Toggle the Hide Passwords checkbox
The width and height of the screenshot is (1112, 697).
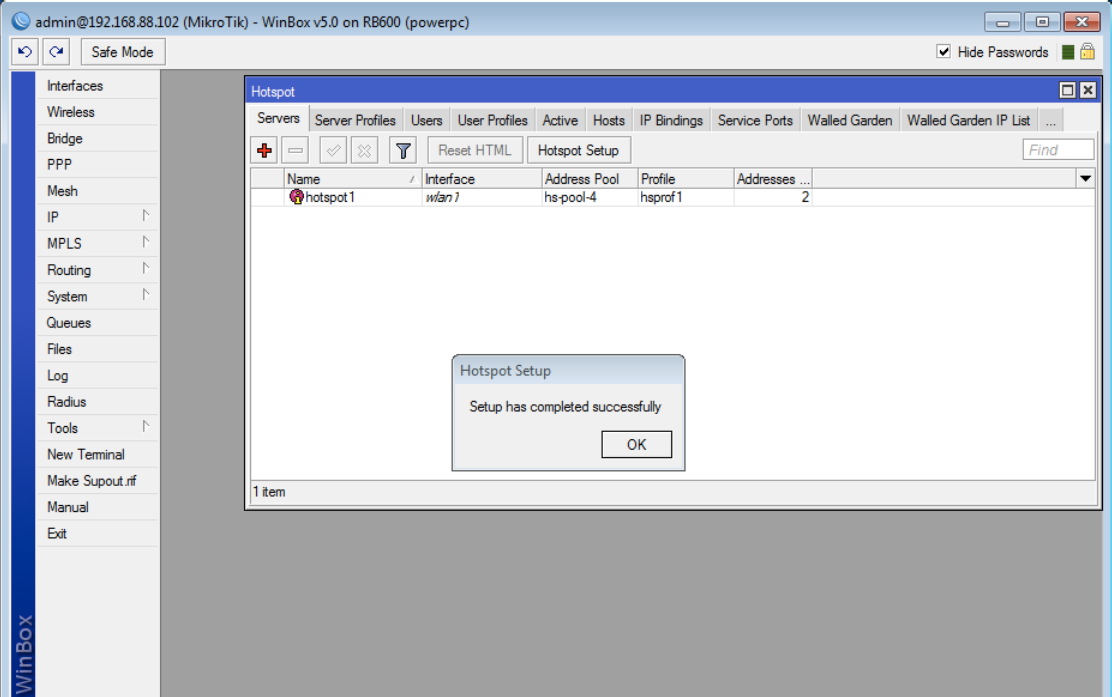point(943,51)
